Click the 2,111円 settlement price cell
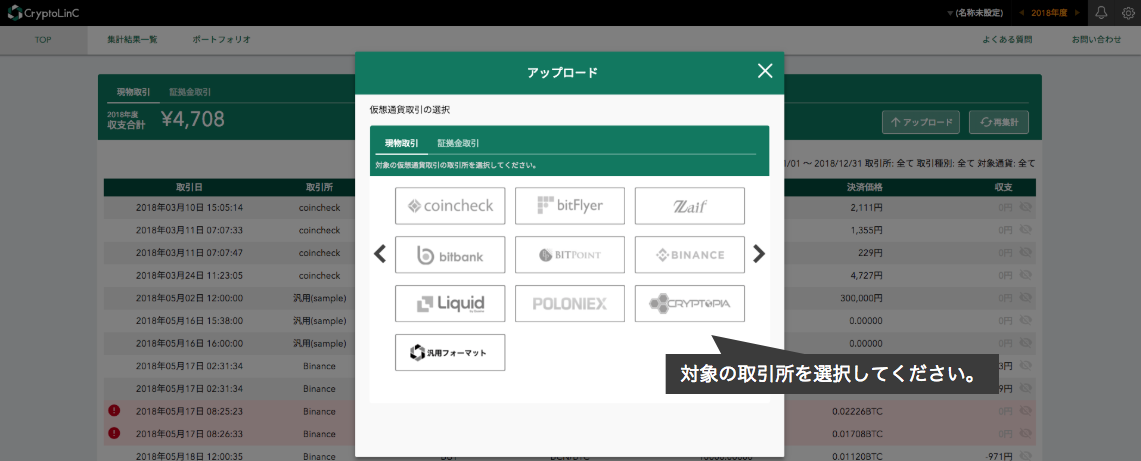This screenshot has height=461, width=1141. tap(868, 207)
